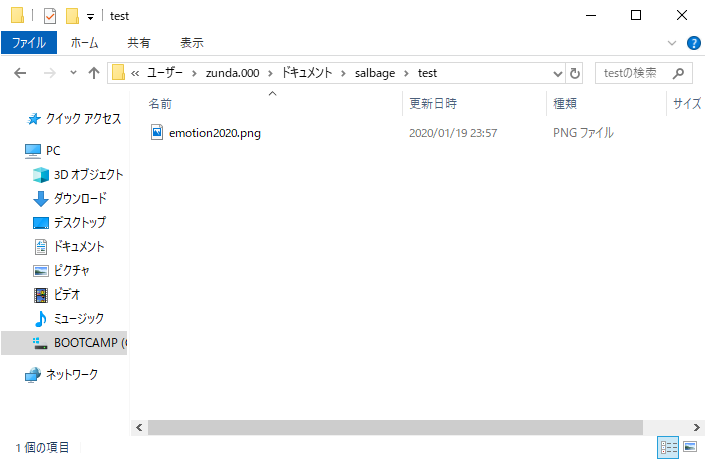The image size is (706, 460).
Task: Click the search magnifier icon
Action: pyautogui.click(x=678, y=73)
